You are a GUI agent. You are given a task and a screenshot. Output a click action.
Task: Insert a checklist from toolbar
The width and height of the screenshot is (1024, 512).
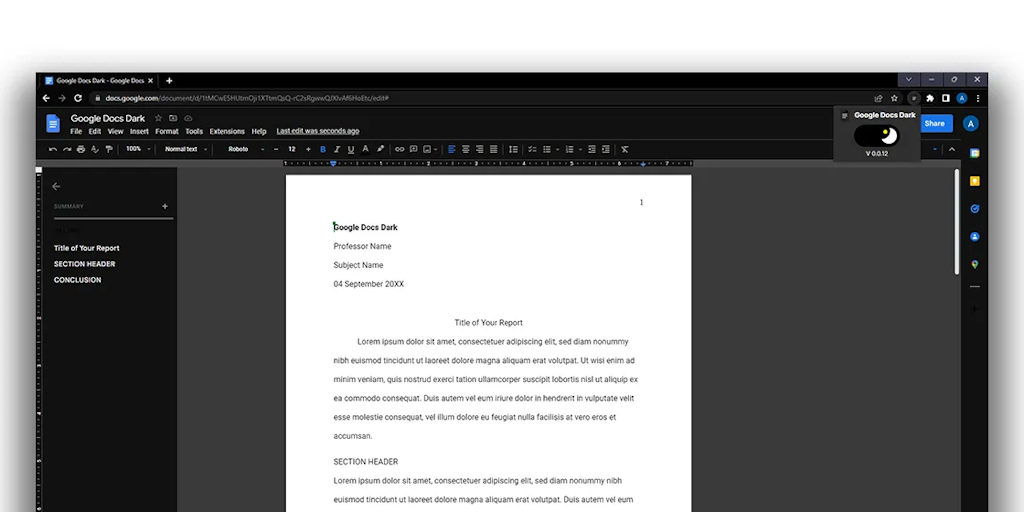532,149
